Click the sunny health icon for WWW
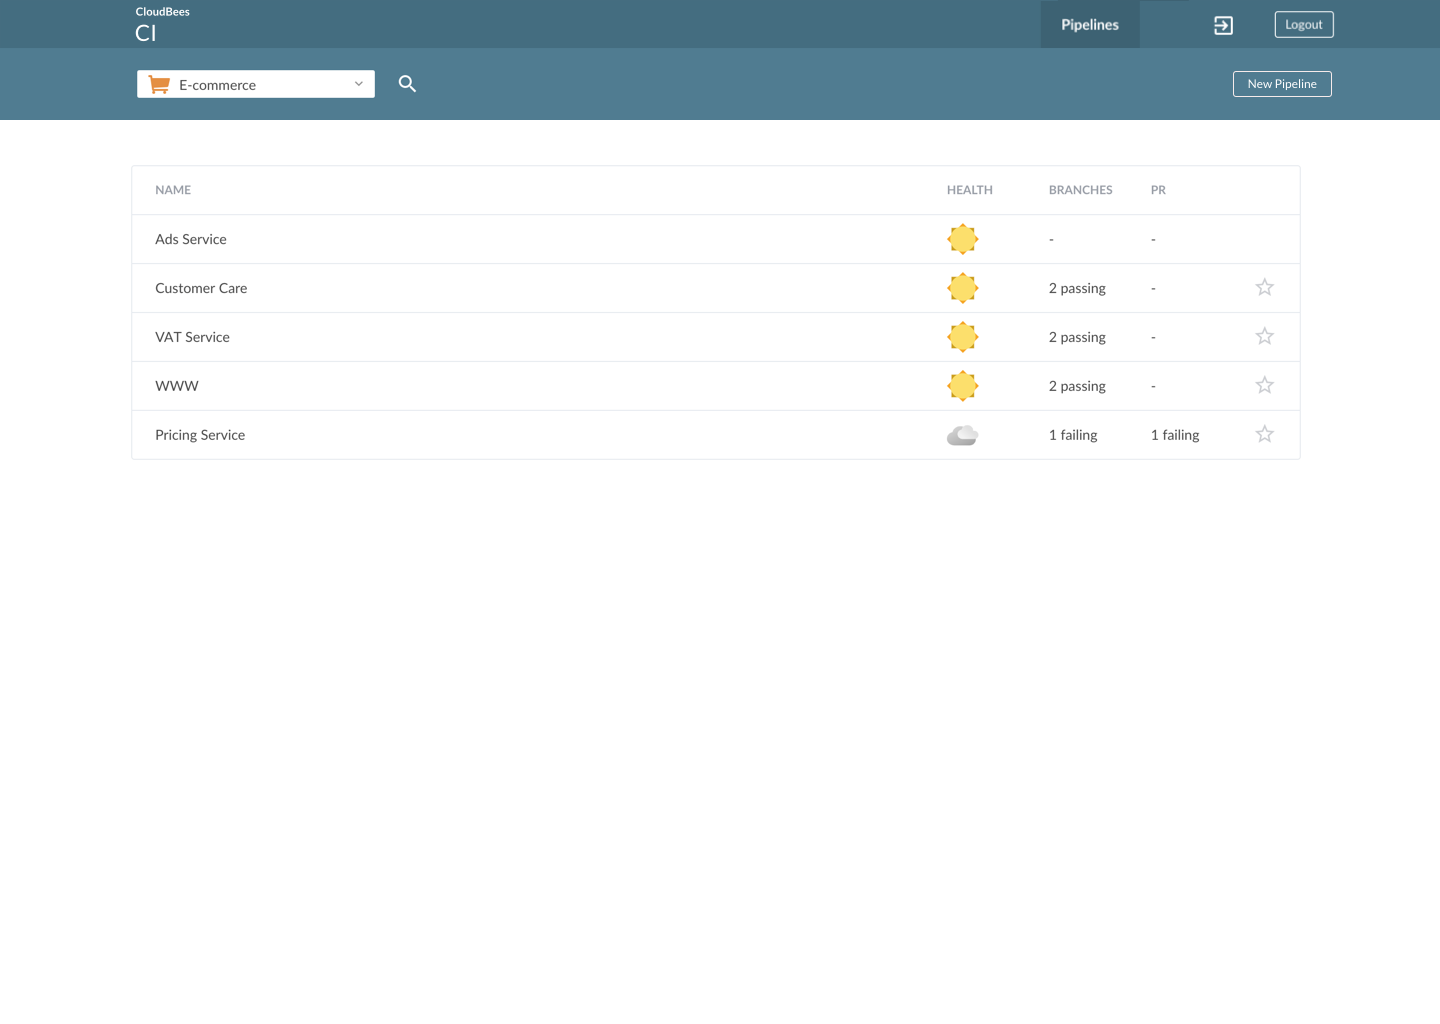This screenshot has width=1440, height=1024. coord(963,386)
